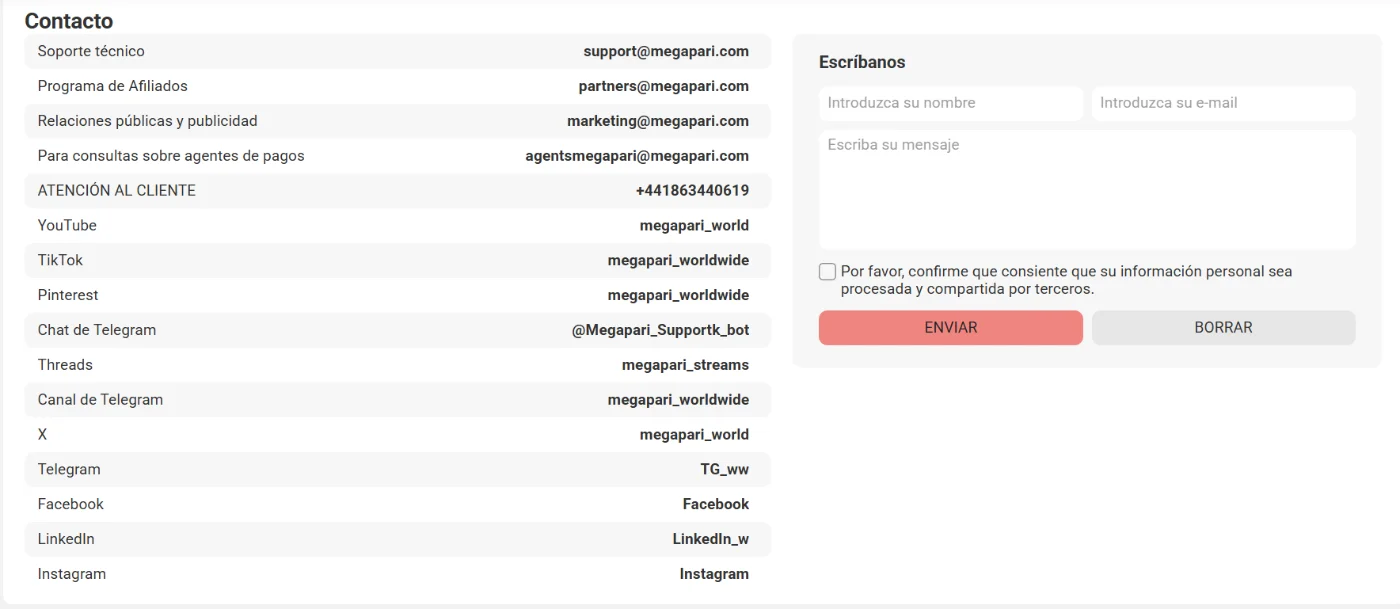Viewport: 1400px width, 609px height.
Task: Call customer phone number +441863440619
Action: pyautogui.click(x=692, y=190)
